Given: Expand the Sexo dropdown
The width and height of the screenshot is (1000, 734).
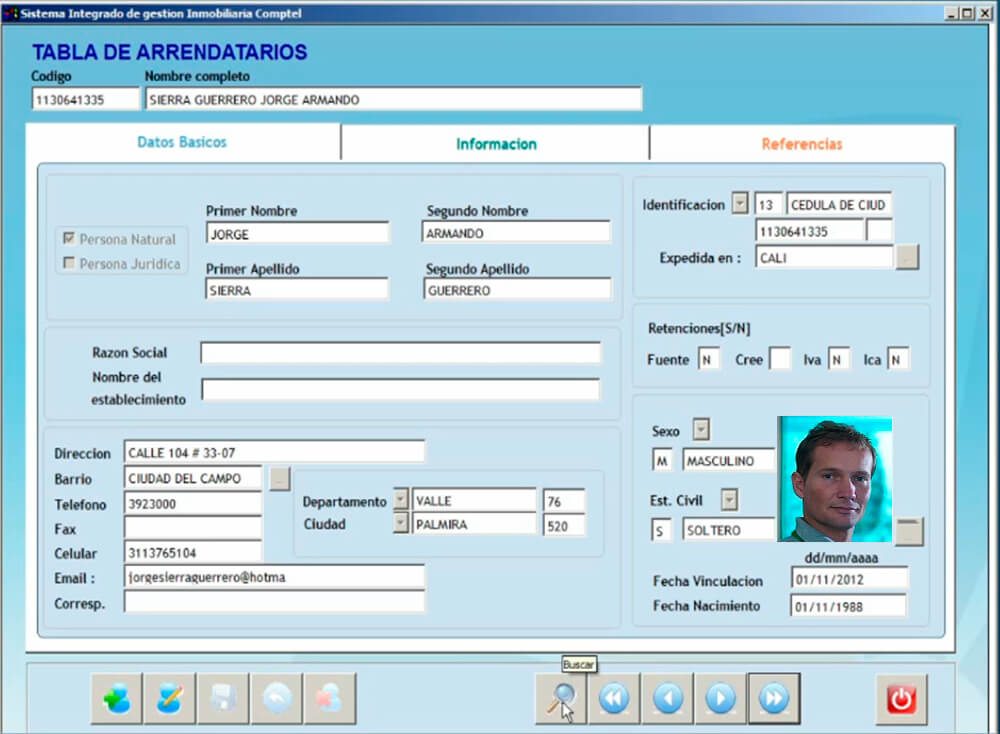Looking at the screenshot, I should [701, 430].
